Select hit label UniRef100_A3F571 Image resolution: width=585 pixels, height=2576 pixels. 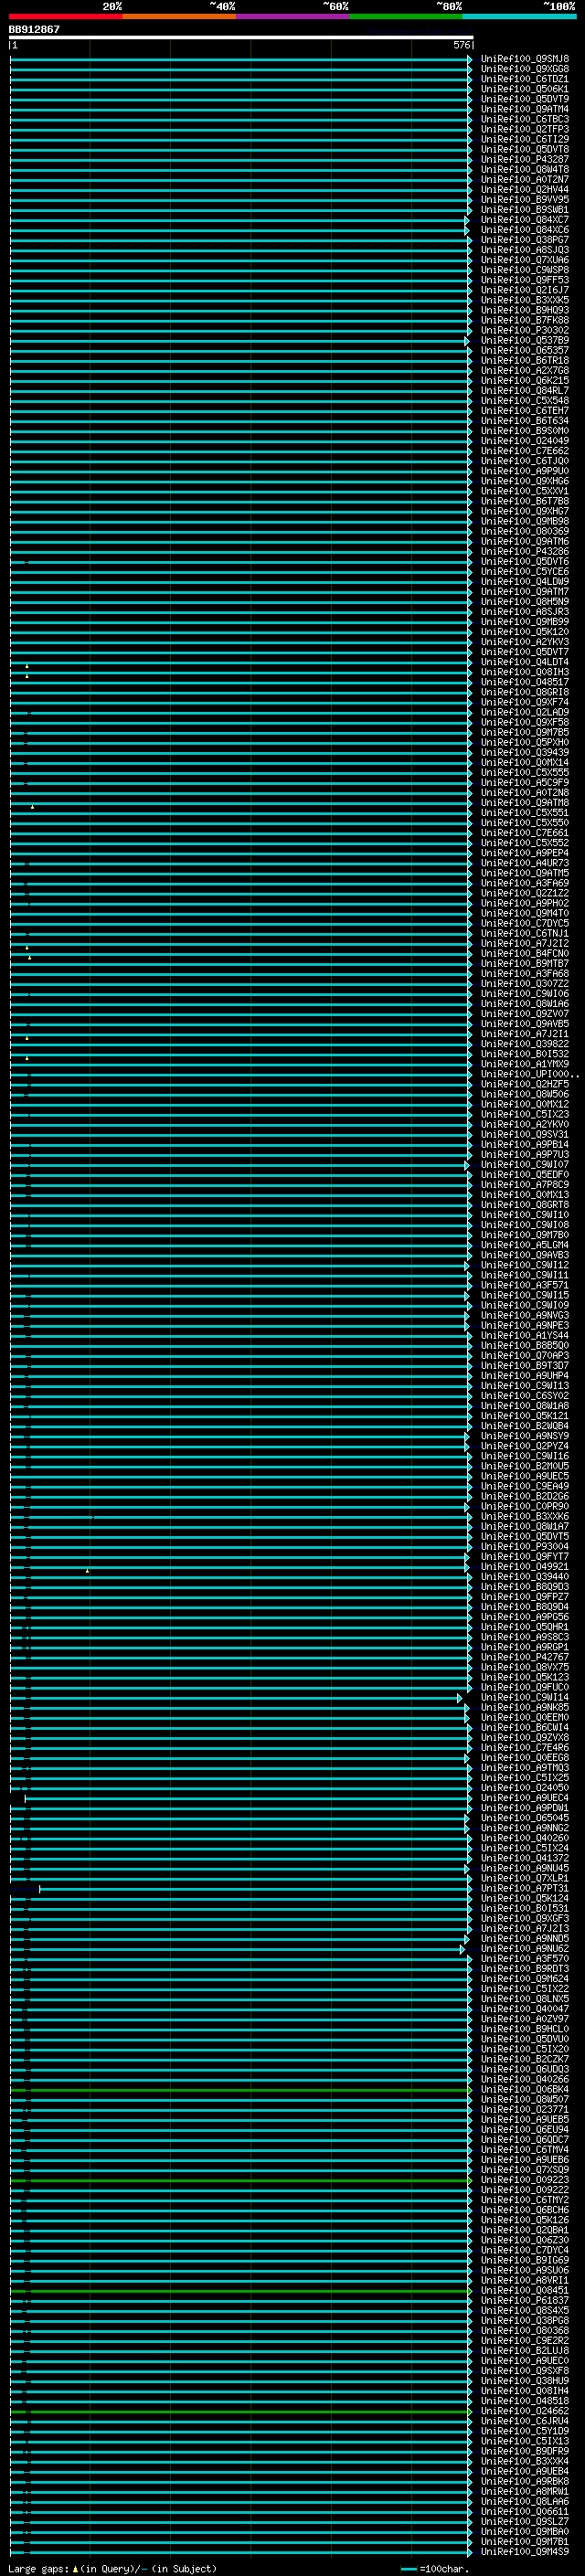524,1285
